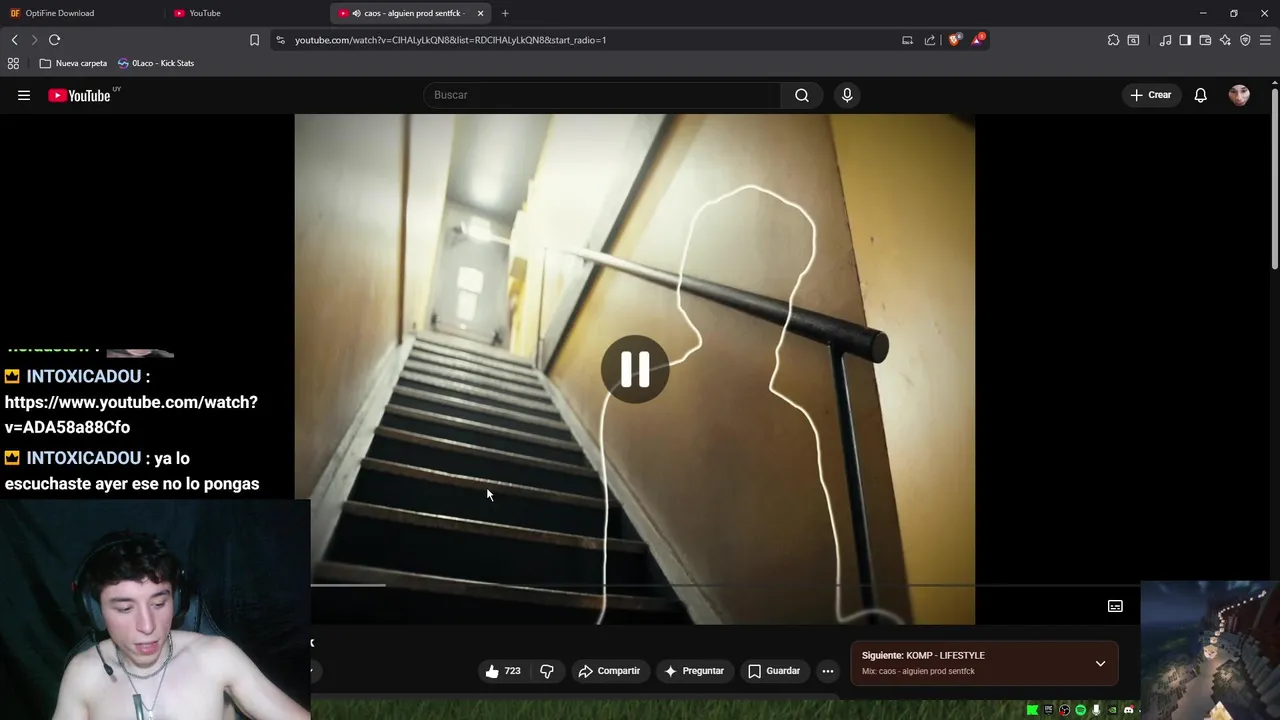Toggle the browser sidebar panel
Viewport: 1280px width, 720px height.
(1185, 40)
